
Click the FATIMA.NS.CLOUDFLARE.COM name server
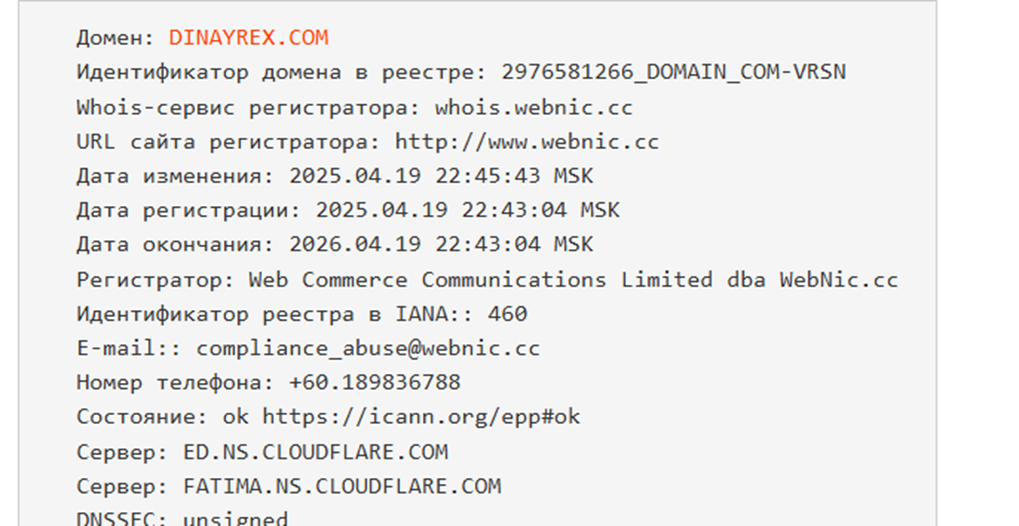[x=342, y=487]
